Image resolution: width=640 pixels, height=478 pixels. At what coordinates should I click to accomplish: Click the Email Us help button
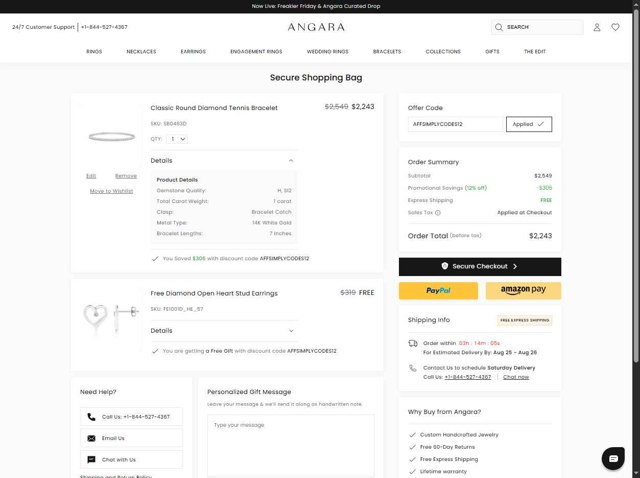click(x=131, y=438)
